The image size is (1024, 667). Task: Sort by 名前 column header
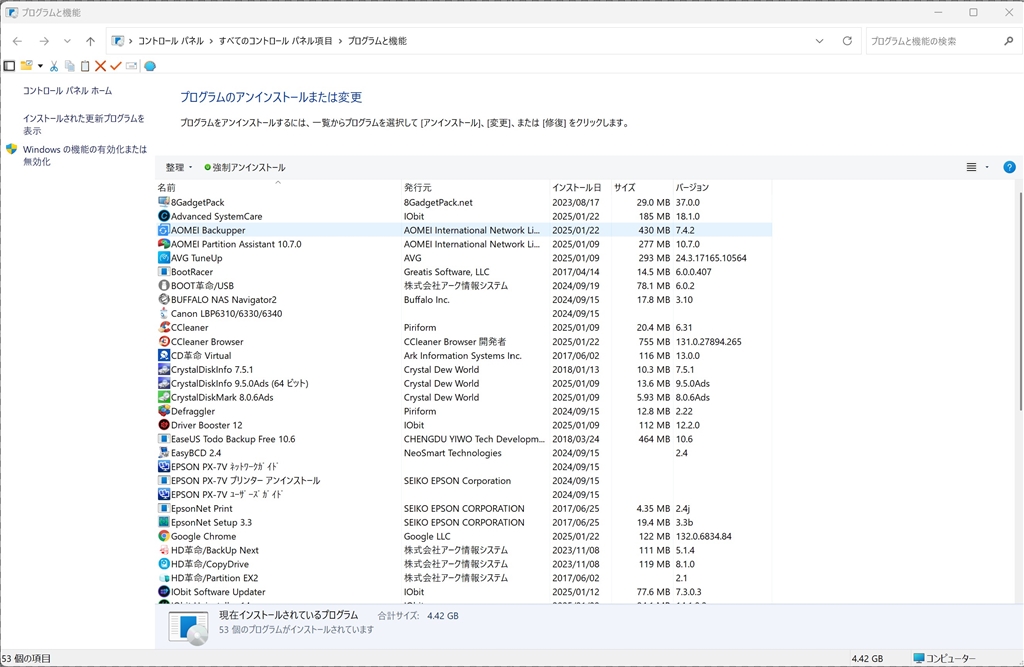coord(278,187)
